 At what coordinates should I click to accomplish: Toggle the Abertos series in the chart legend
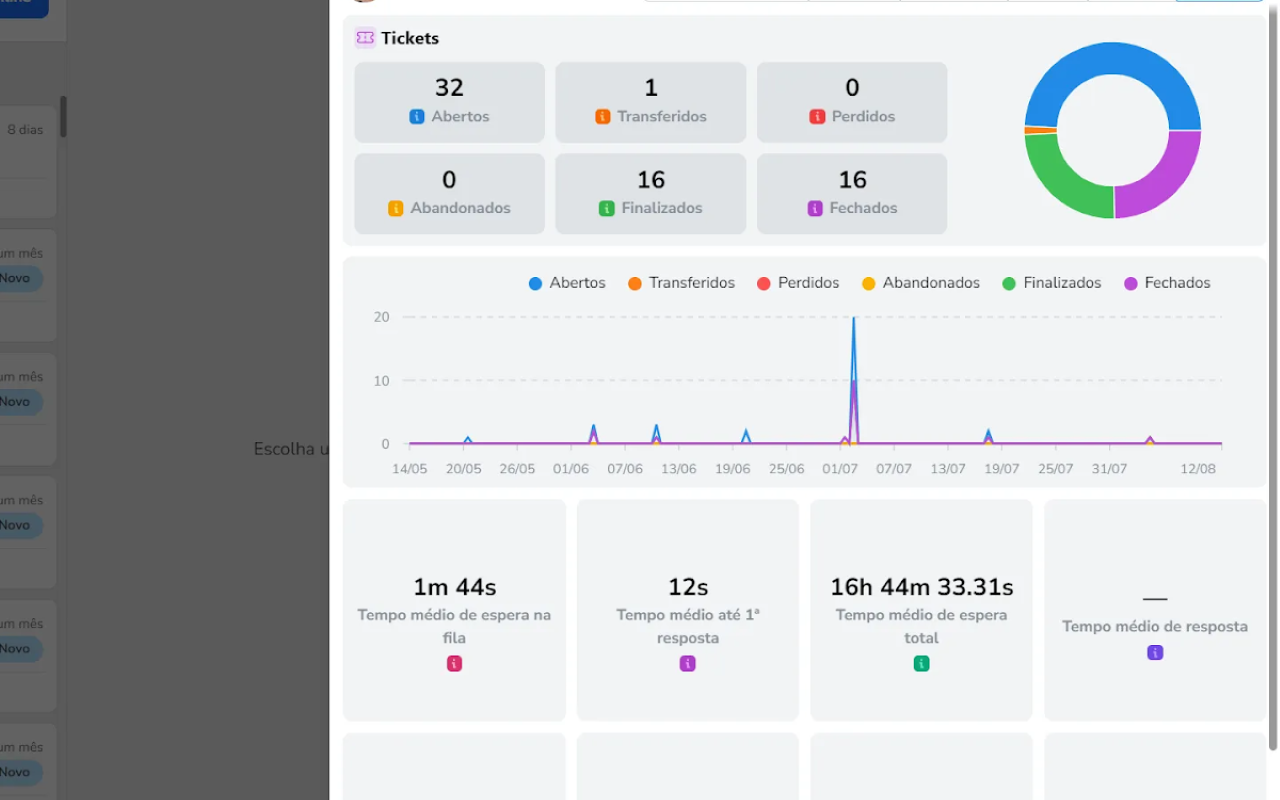pyautogui.click(x=567, y=283)
